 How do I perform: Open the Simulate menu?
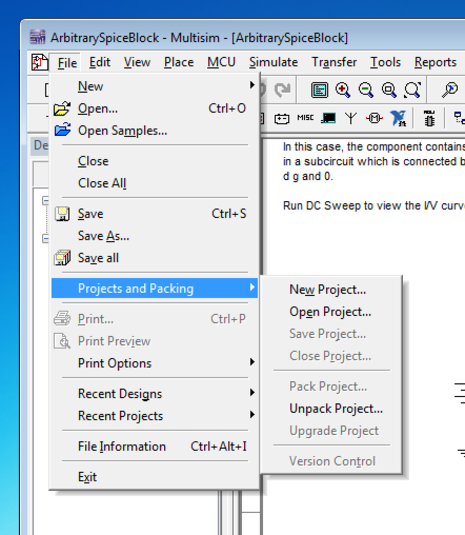(273, 62)
